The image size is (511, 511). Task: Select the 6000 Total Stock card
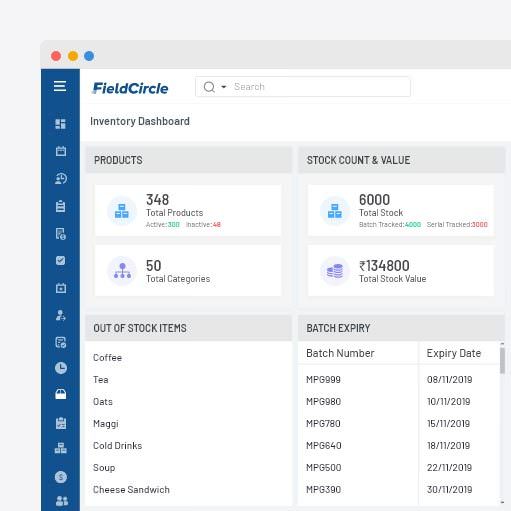pos(401,210)
